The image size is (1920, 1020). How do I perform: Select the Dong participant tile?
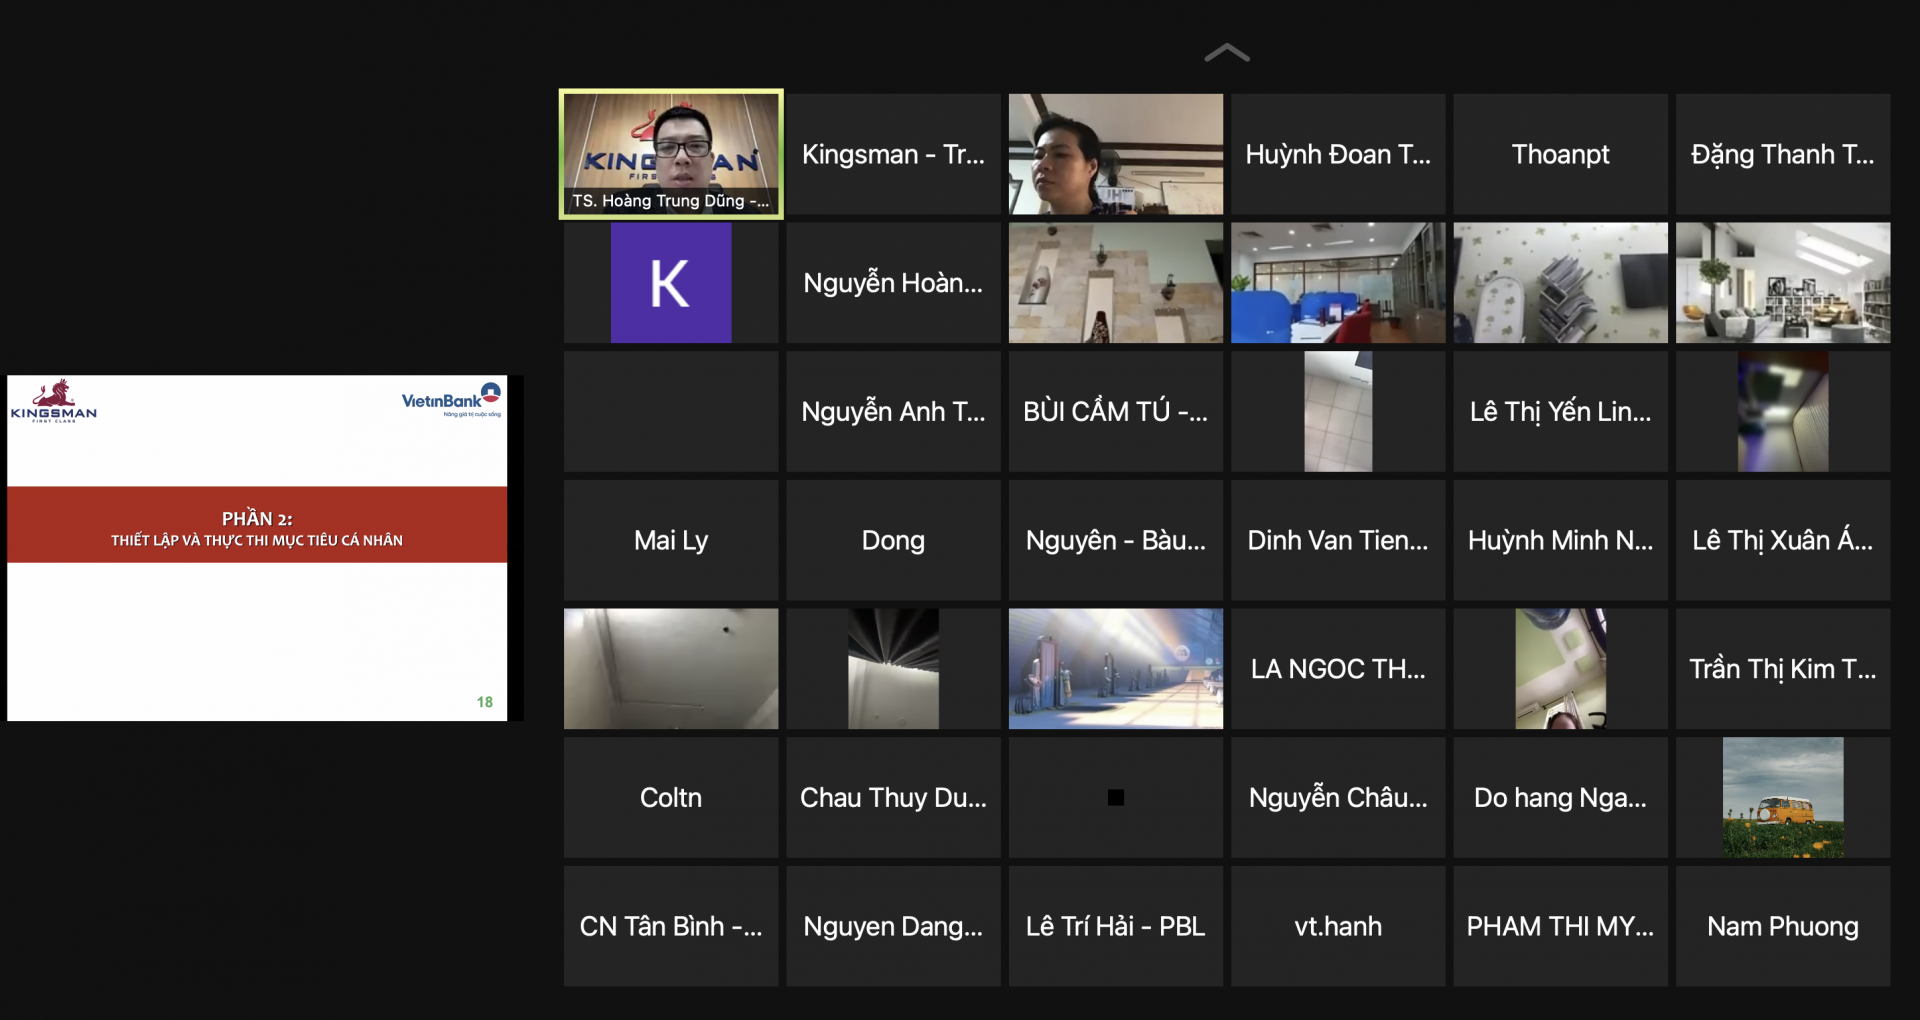(x=892, y=540)
